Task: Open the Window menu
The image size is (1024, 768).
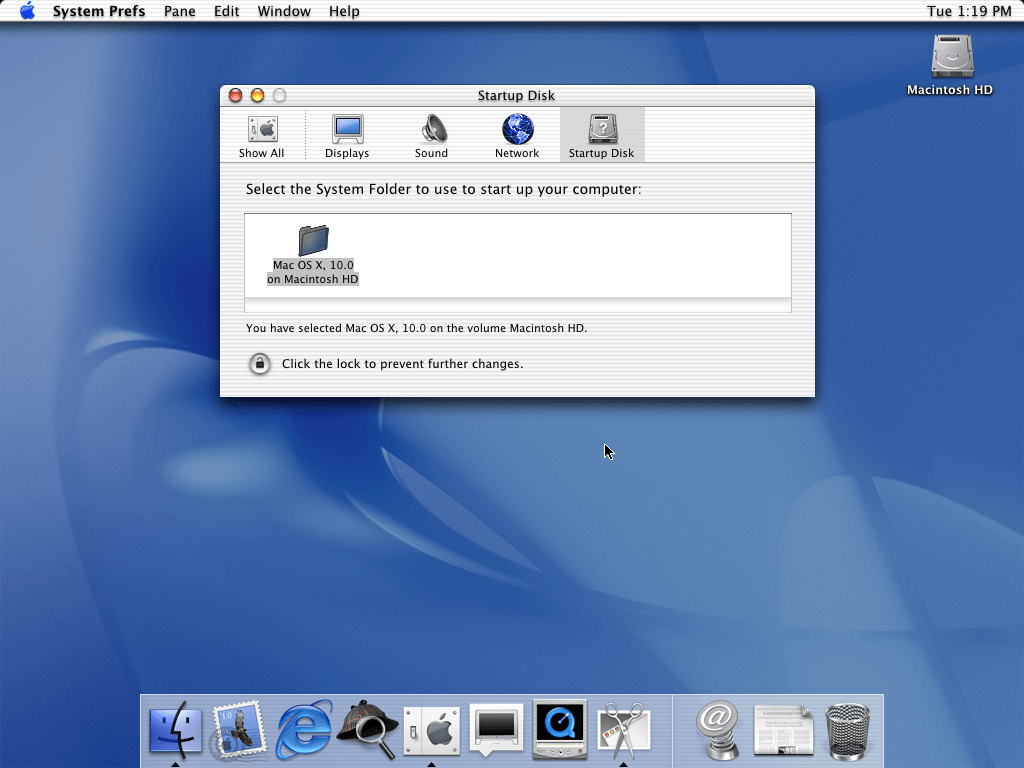Action: tap(284, 11)
